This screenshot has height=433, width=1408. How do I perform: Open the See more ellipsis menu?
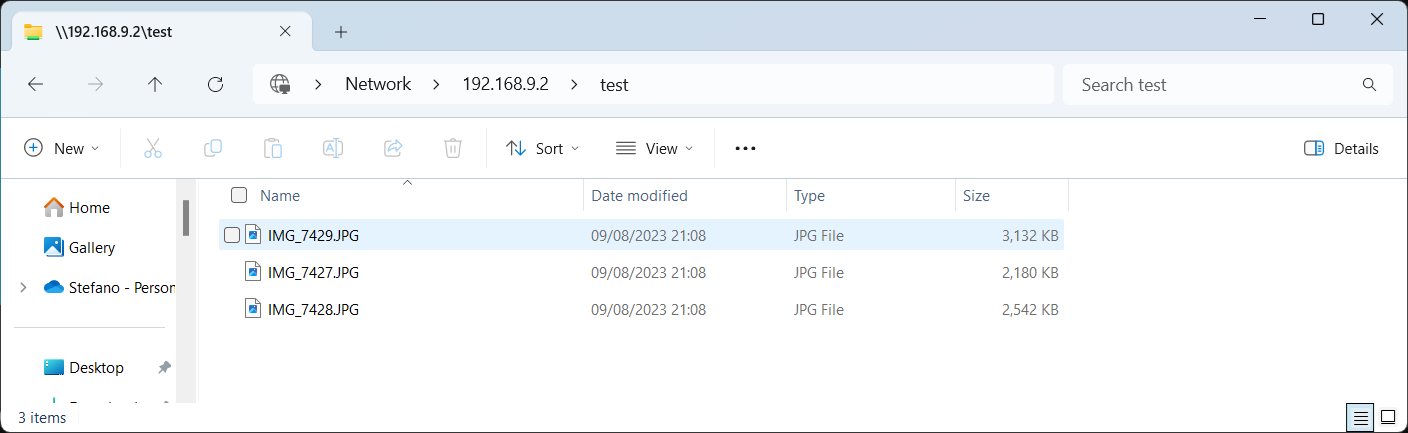pos(745,148)
